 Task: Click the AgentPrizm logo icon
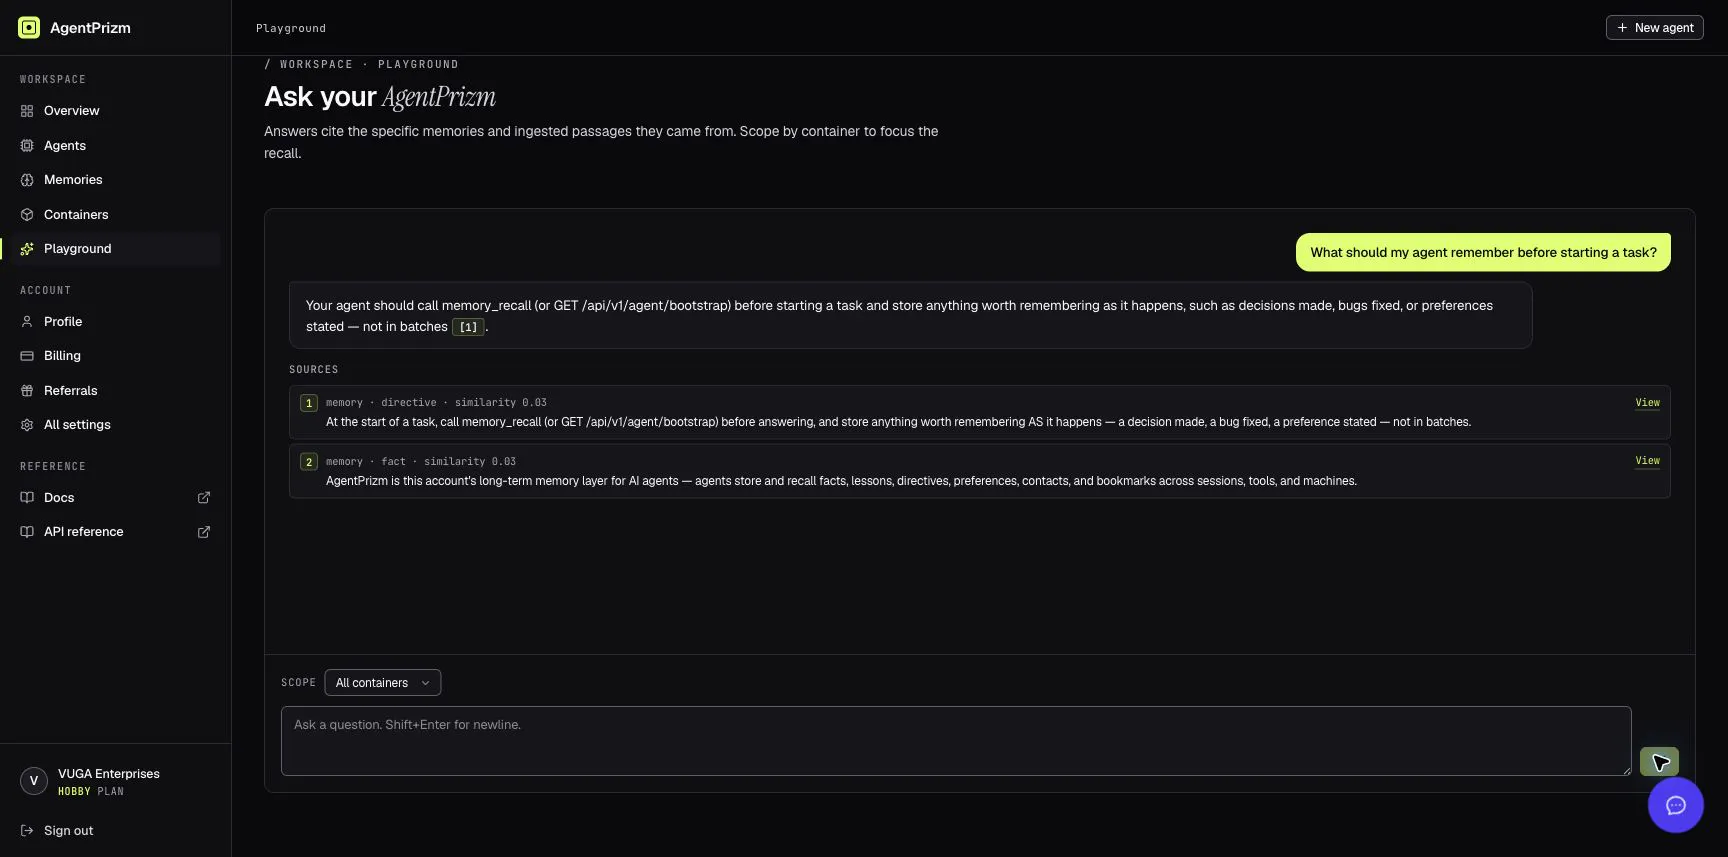[29, 28]
